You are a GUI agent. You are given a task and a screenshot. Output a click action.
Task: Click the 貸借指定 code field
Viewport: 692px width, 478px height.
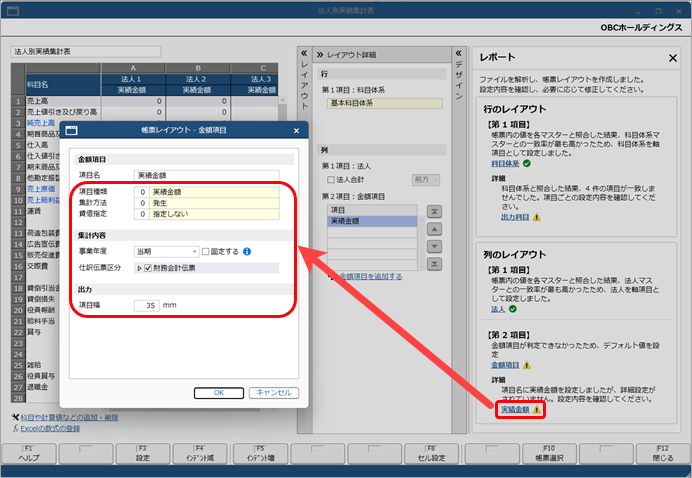(142, 214)
